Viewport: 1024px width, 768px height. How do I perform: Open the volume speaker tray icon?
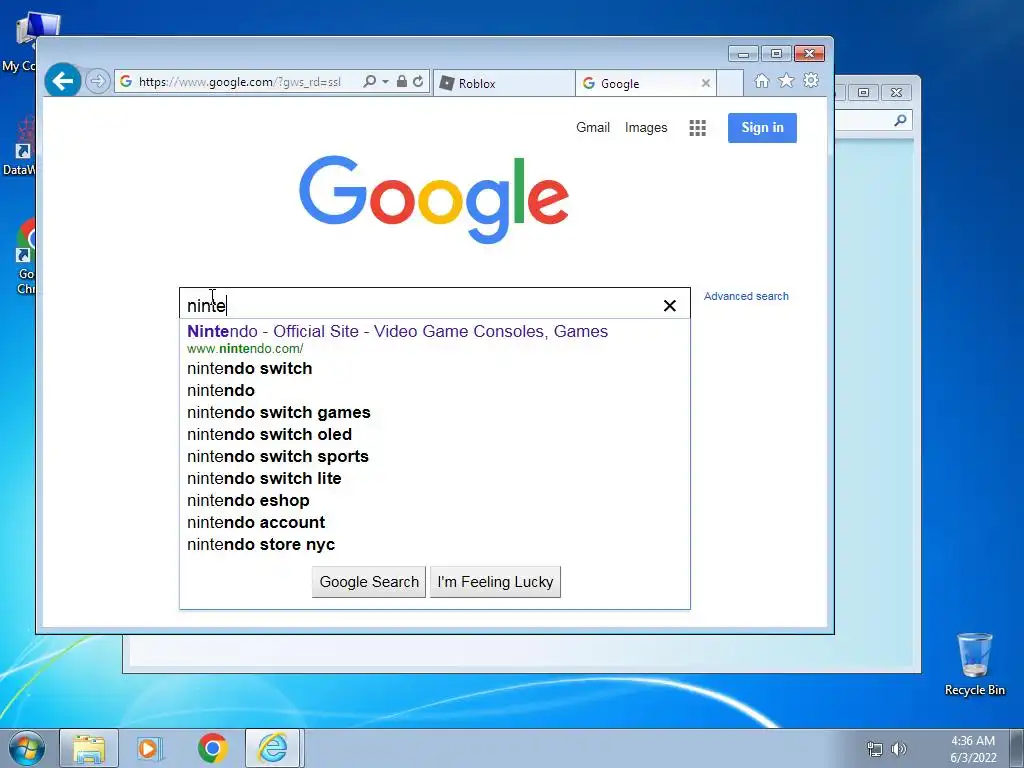click(899, 749)
